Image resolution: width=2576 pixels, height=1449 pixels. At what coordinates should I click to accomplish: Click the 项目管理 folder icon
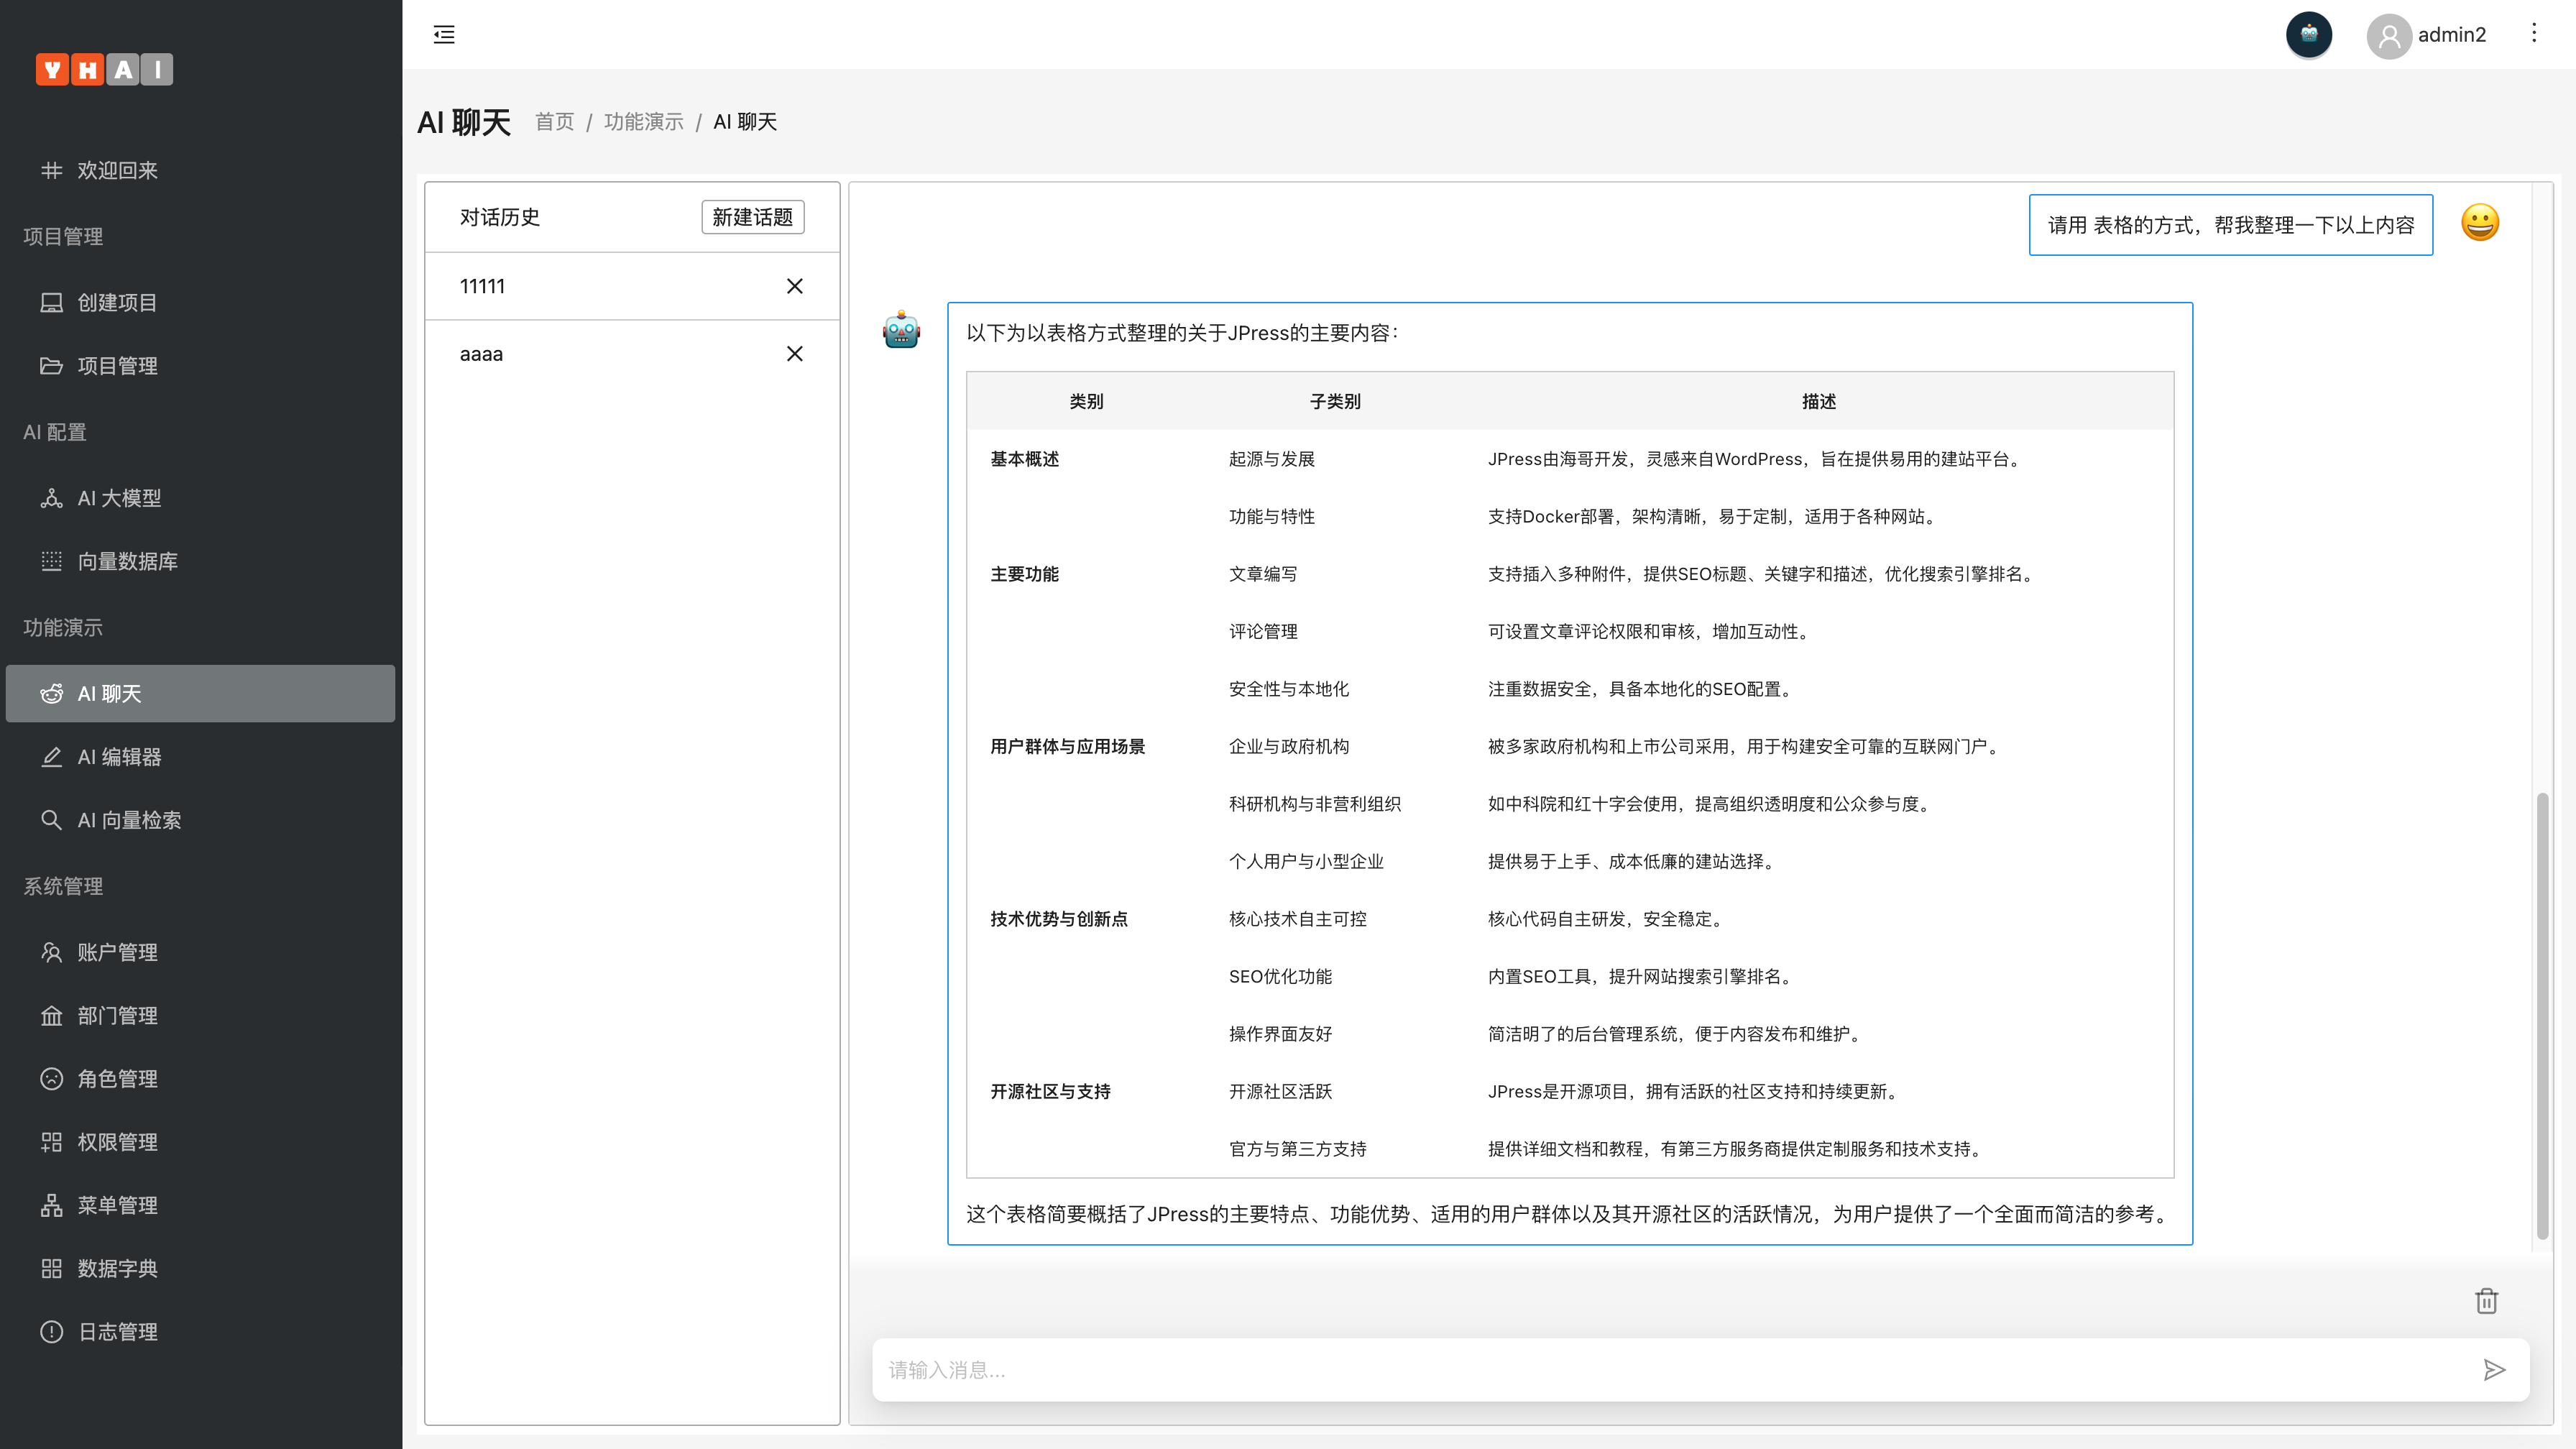coord(51,366)
